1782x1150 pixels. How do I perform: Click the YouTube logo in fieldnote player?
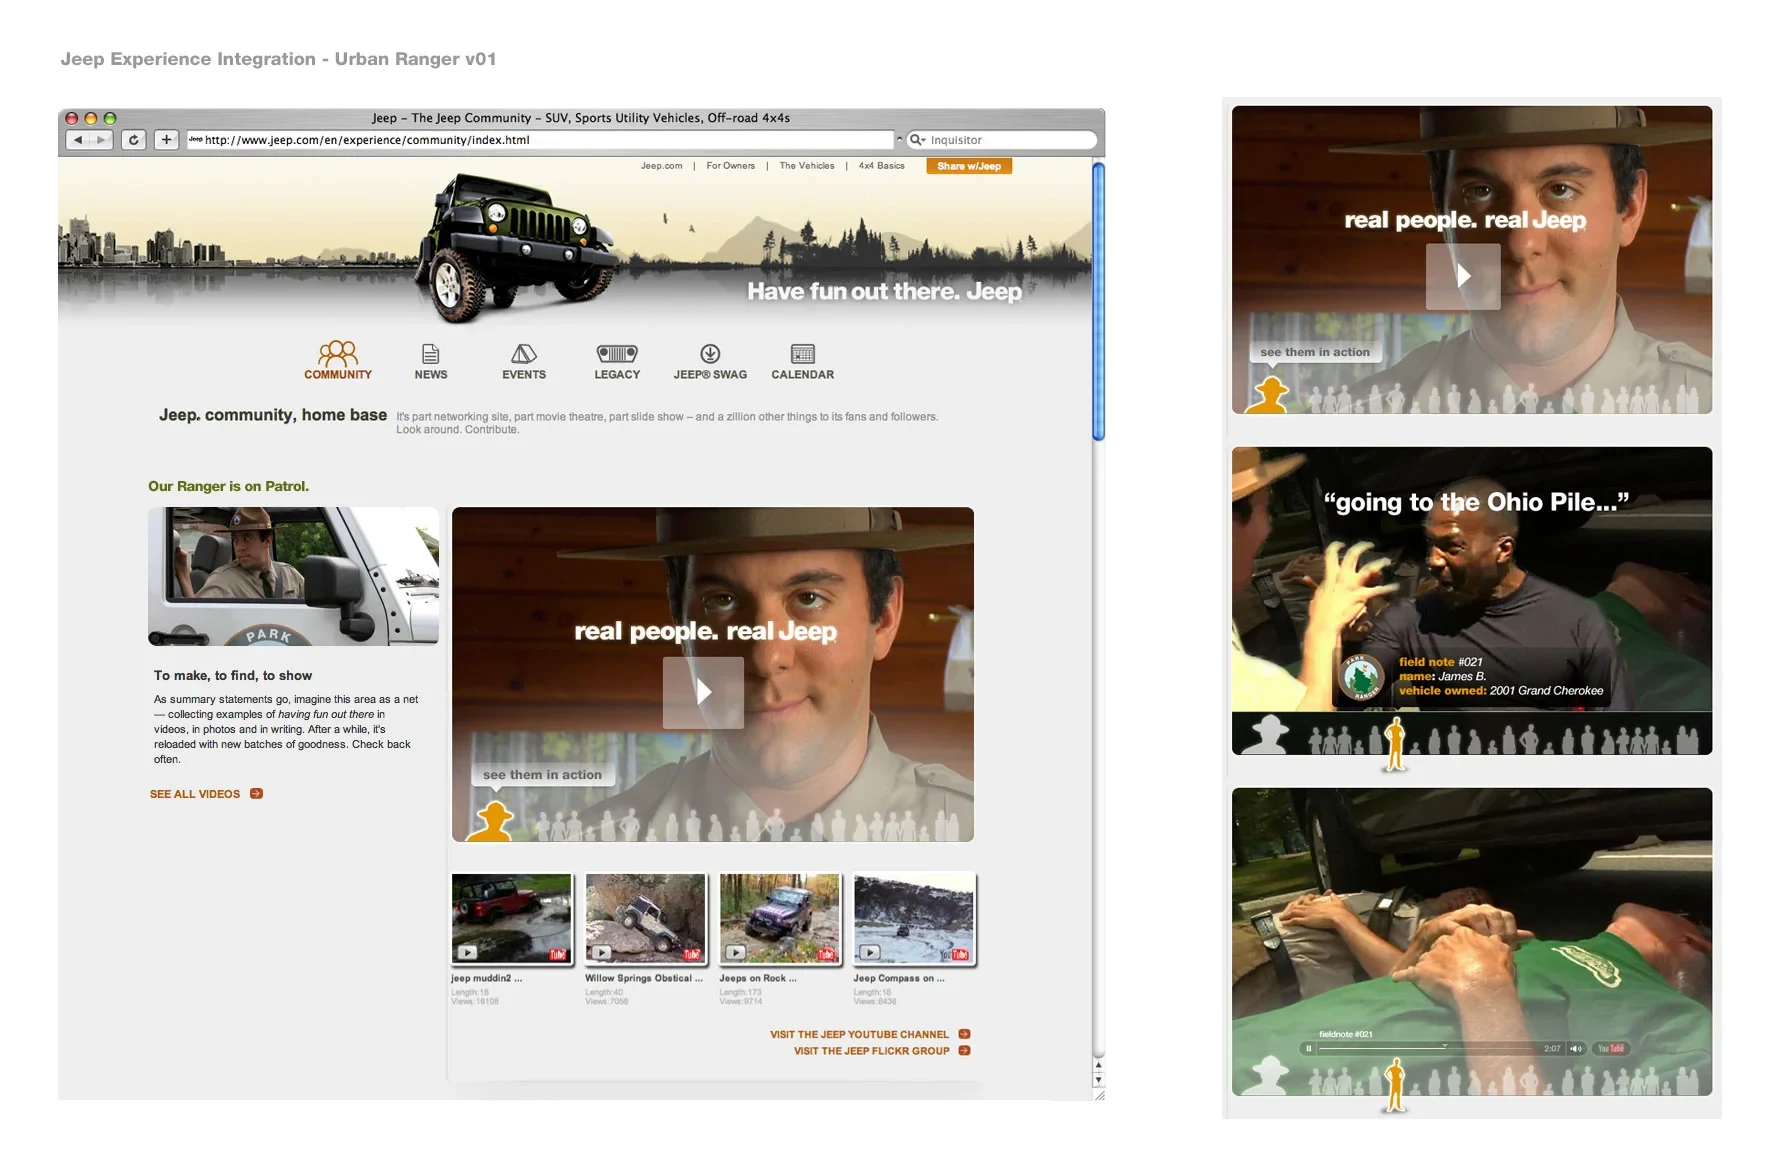(1610, 1049)
